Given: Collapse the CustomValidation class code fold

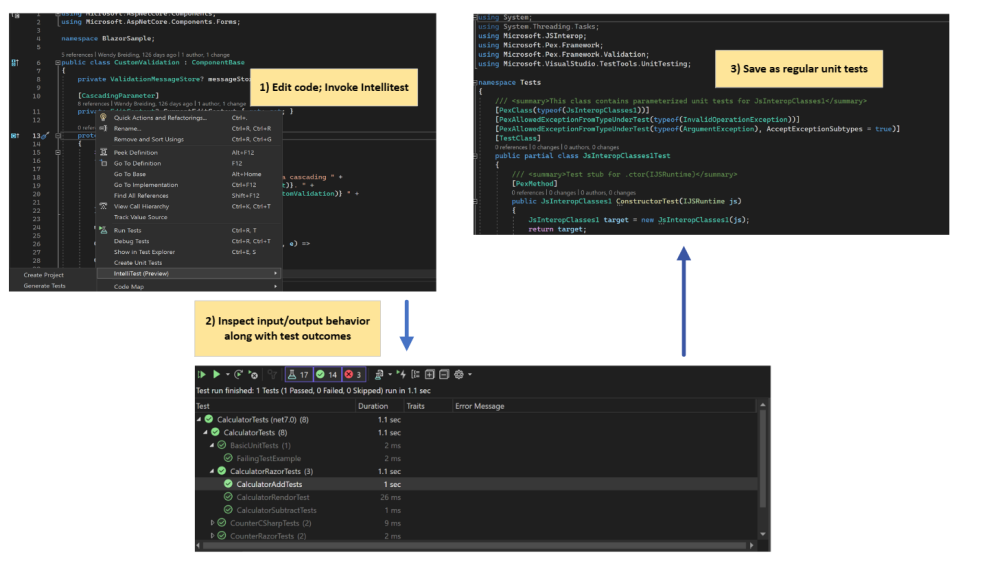Looking at the screenshot, I should coord(57,63).
